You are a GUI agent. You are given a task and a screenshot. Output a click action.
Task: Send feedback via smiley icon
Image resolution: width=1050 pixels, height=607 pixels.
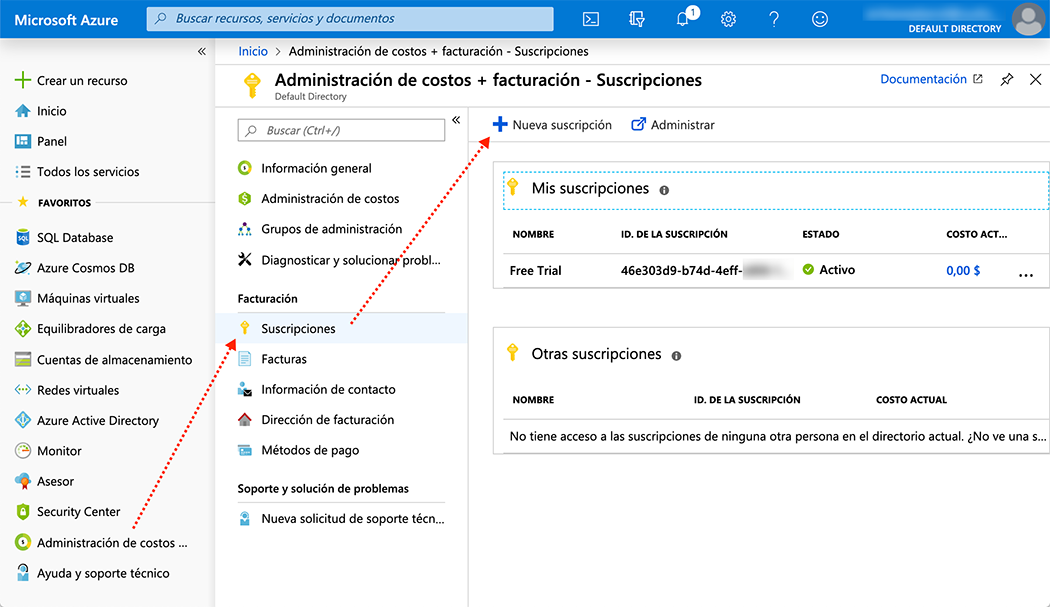(x=820, y=19)
